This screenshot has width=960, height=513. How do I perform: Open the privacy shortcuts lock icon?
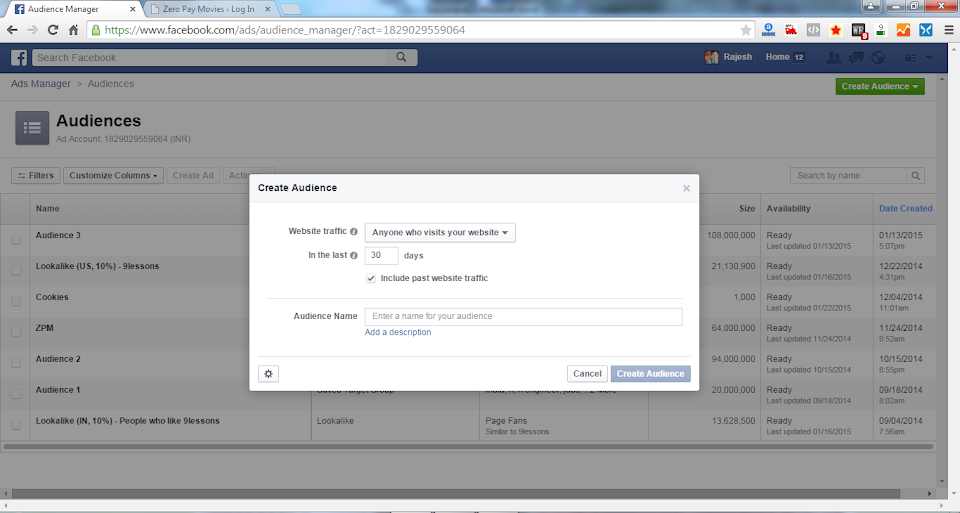point(910,58)
